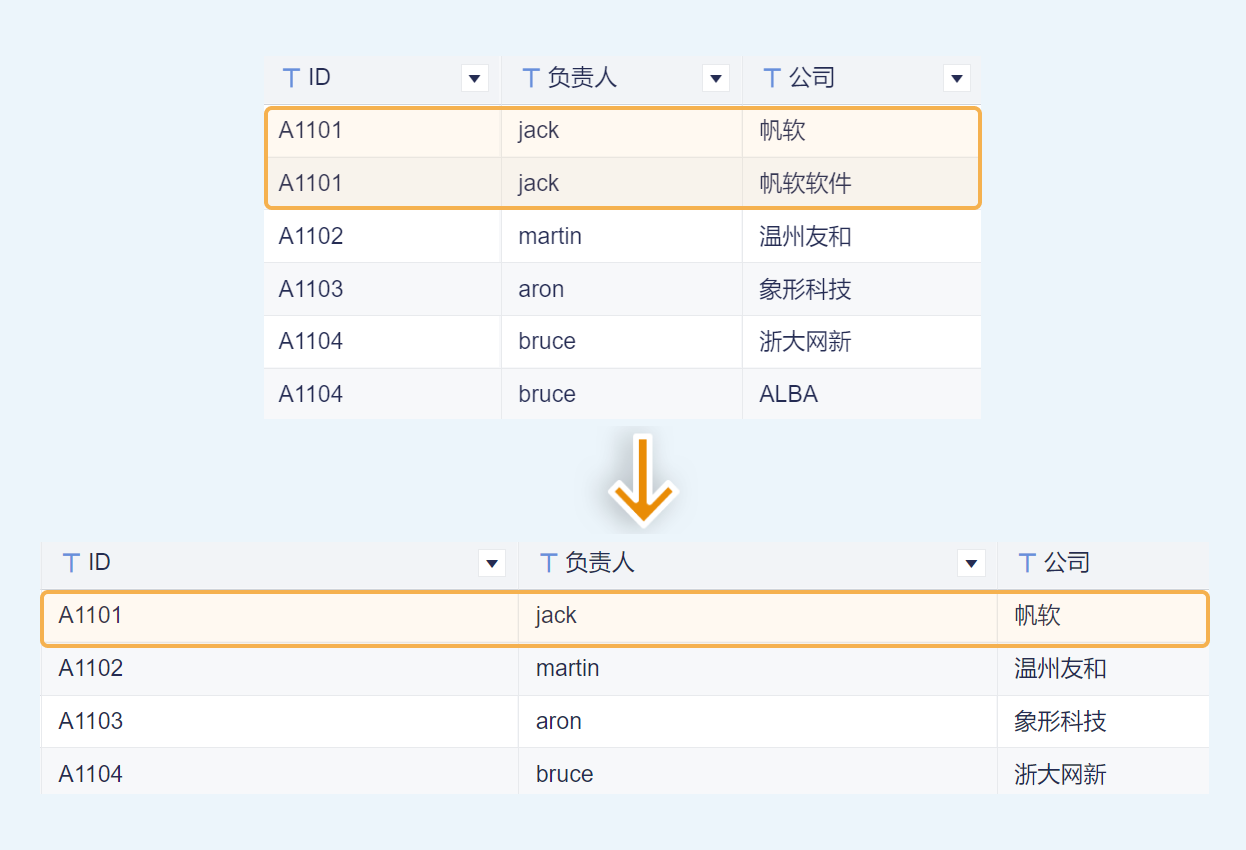Click the A1103 cell in the upper table
This screenshot has height=850, width=1246.
[x=311, y=290]
